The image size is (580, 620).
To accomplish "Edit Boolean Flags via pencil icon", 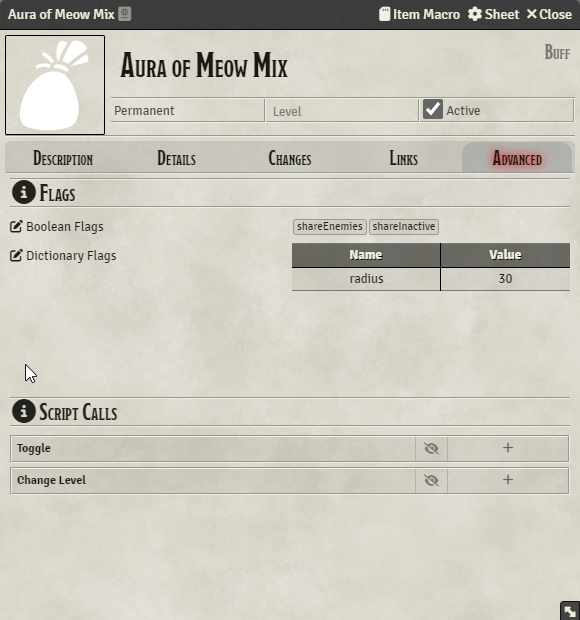I will (x=16, y=227).
